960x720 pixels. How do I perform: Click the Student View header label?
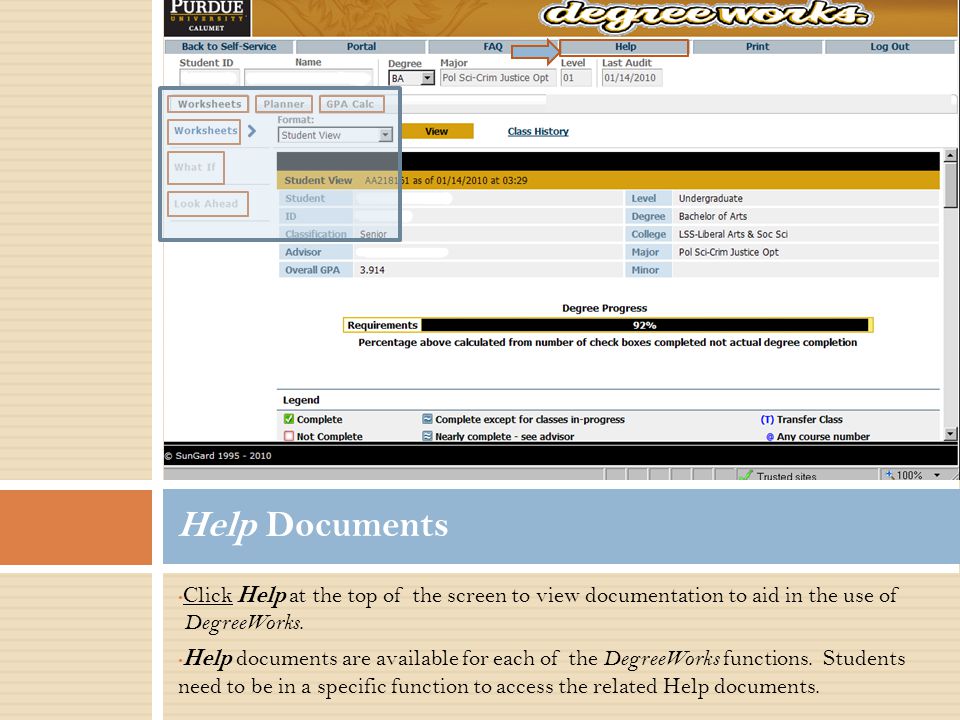pyautogui.click(x=318, y=181)
